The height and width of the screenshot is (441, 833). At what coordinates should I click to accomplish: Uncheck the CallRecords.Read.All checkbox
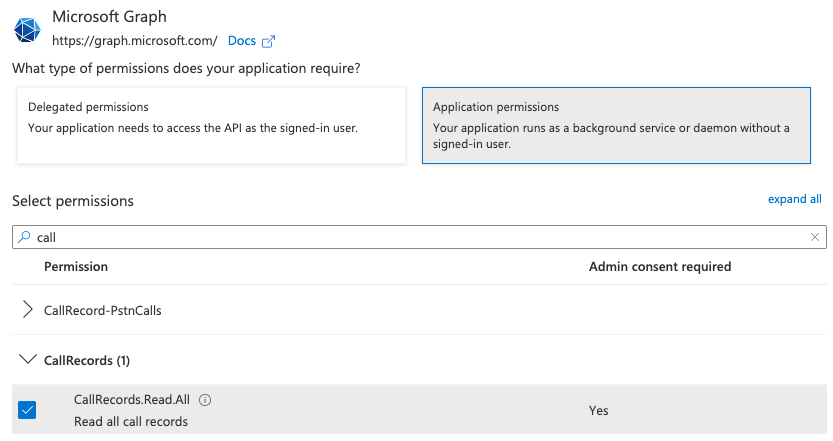[x=27, y=410]
